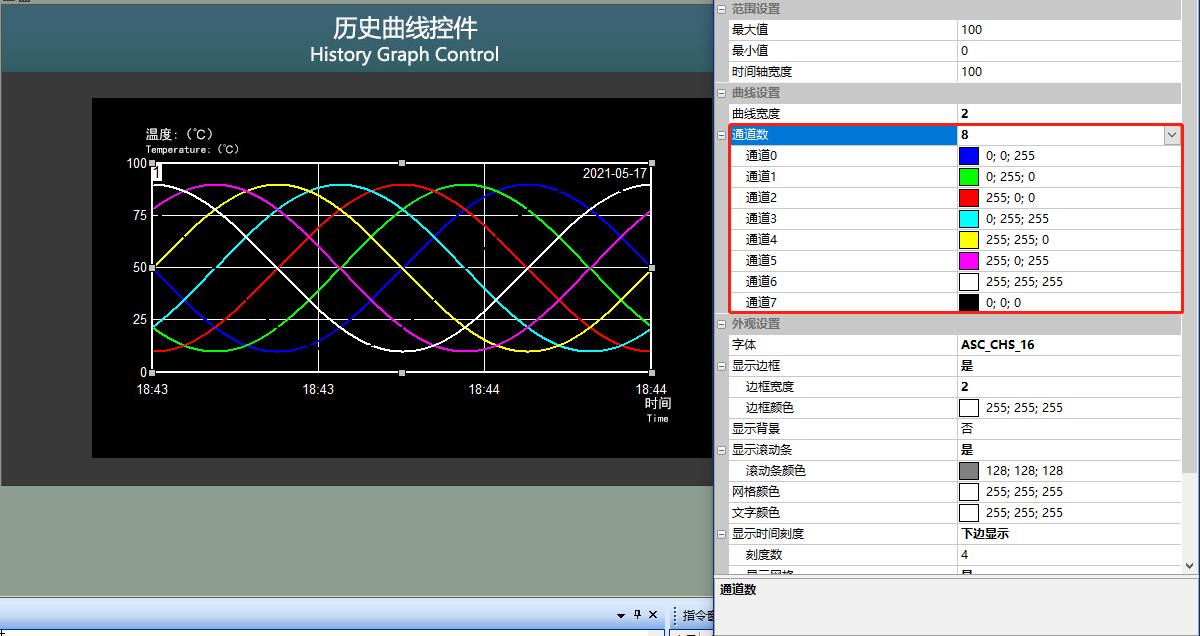Click the green 通道1 color swatch
This screenshot has width=1200, height=636.
click(968, 177)
